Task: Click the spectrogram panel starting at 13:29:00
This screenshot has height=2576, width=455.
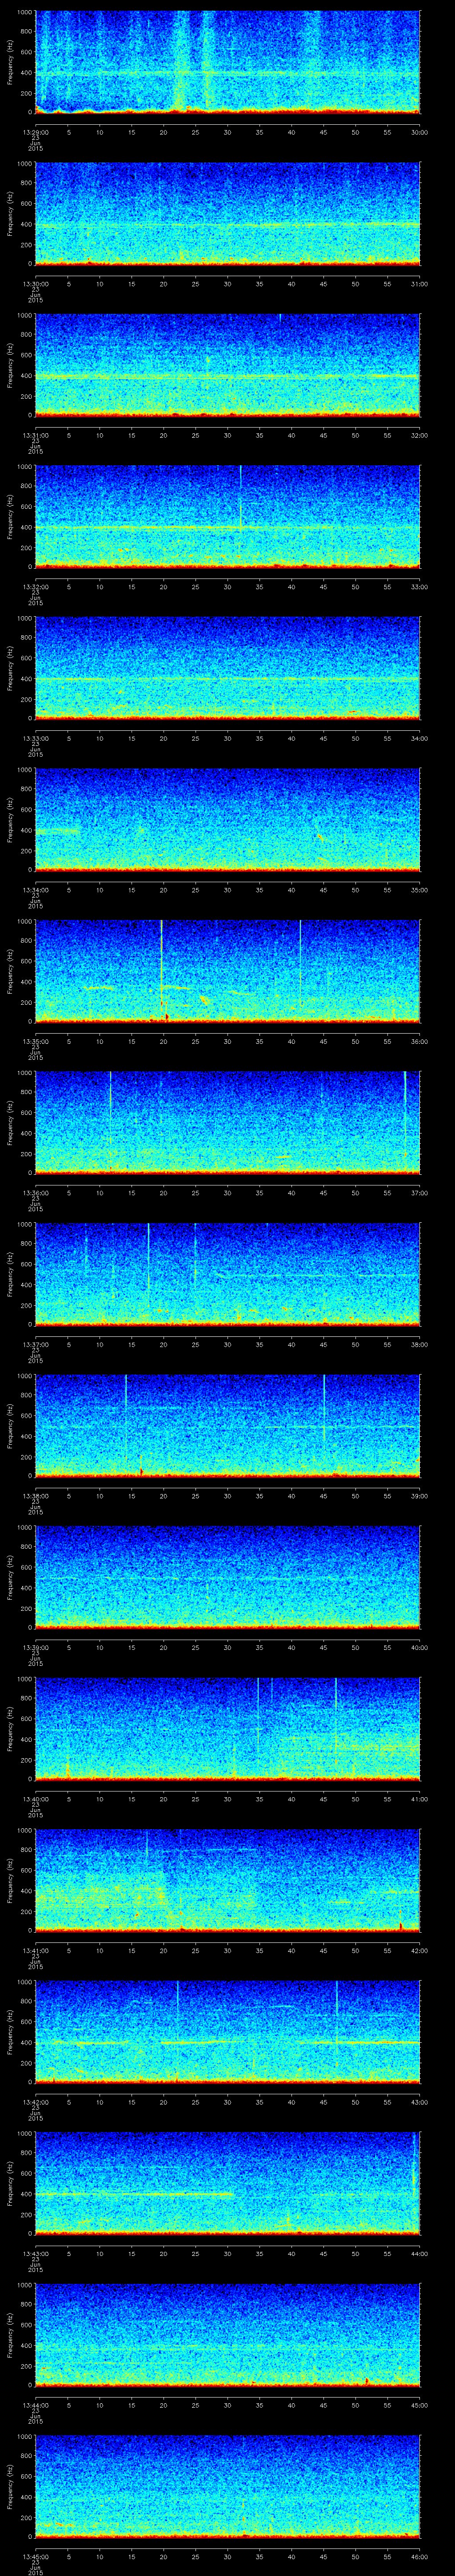Action: pos(228,62)
